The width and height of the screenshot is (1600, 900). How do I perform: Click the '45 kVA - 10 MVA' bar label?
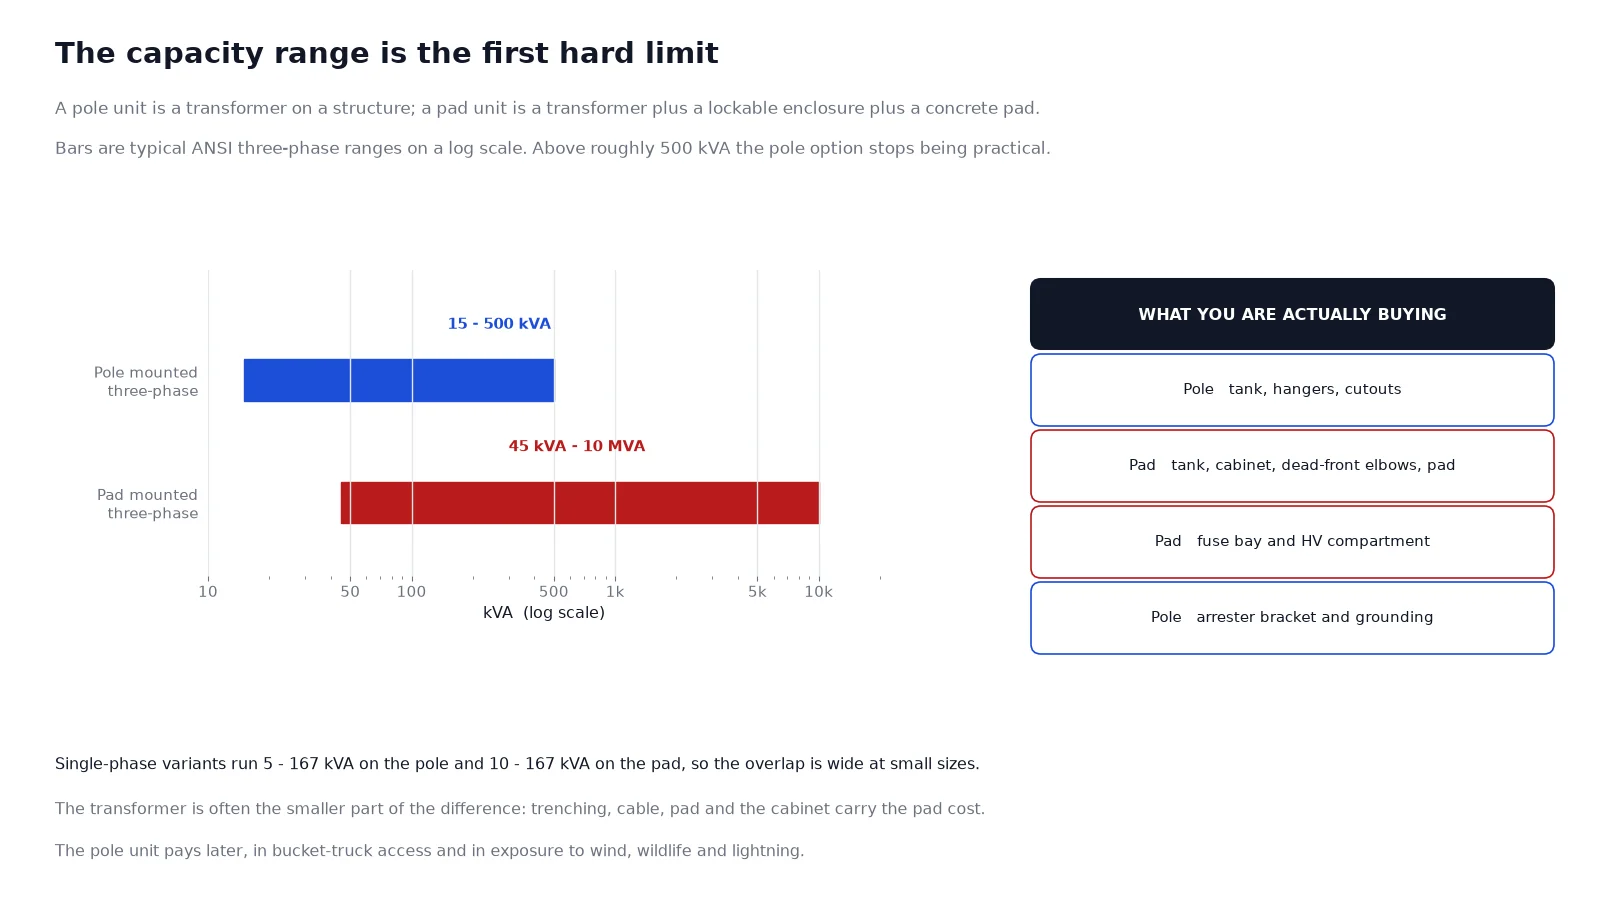pos(577,446)
